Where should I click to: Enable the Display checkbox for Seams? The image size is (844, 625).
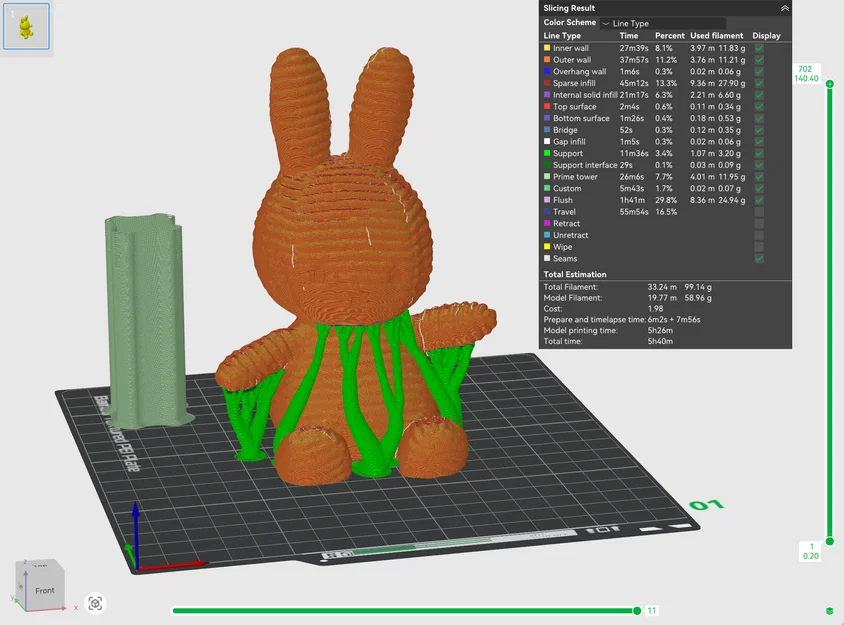click(759, 259)
